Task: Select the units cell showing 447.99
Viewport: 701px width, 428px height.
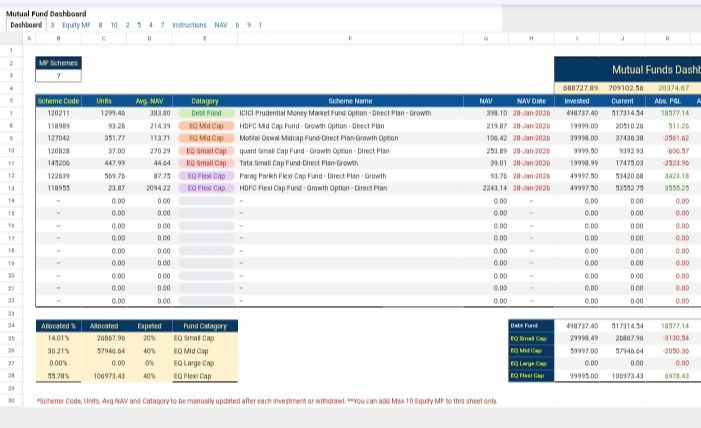Action: [104, 163]
